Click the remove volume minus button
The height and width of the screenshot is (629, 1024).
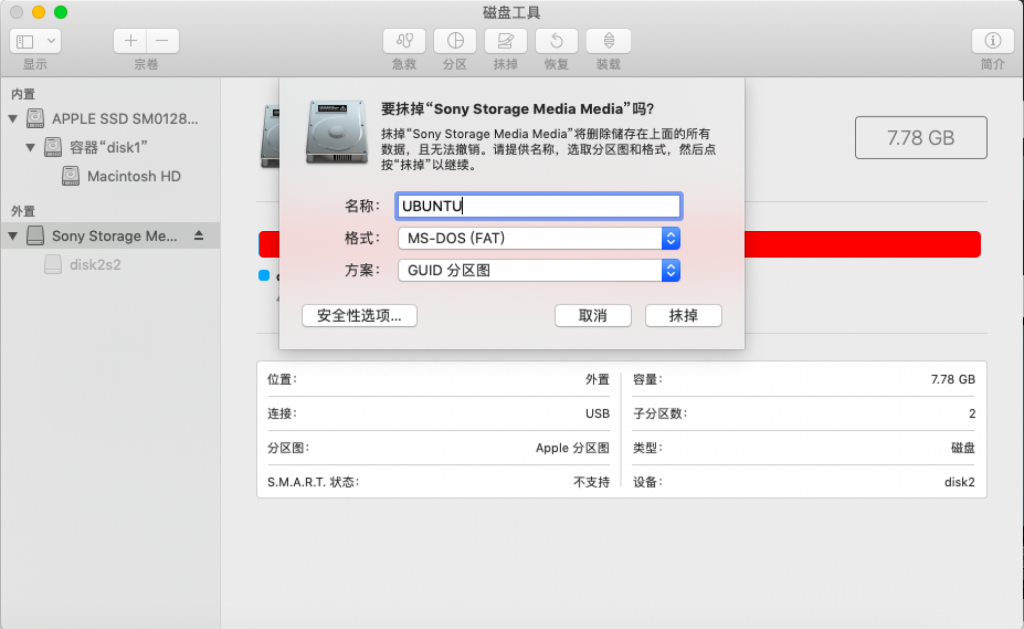click(163, 41)
